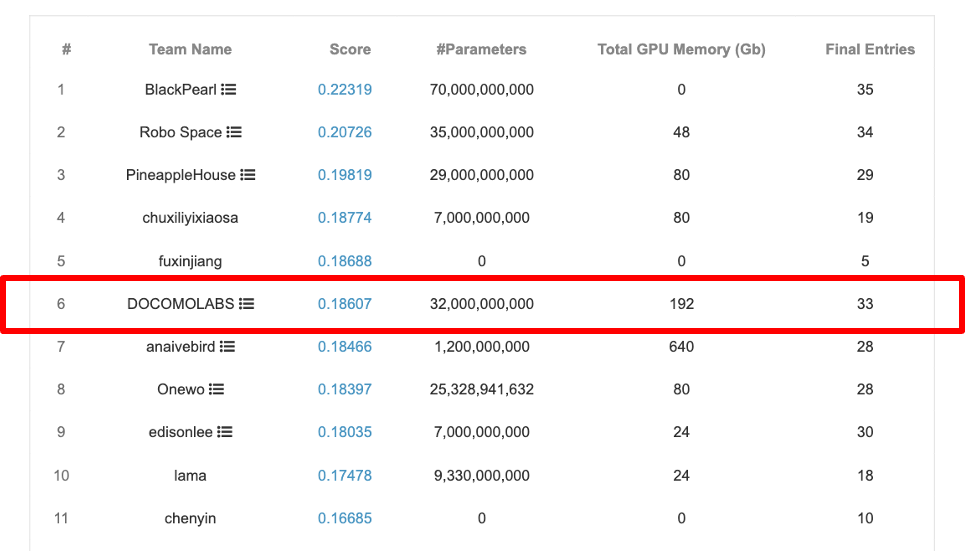Click Robo Space's final entries value 34
Screen dimensions: 966x552
point(865,132)
